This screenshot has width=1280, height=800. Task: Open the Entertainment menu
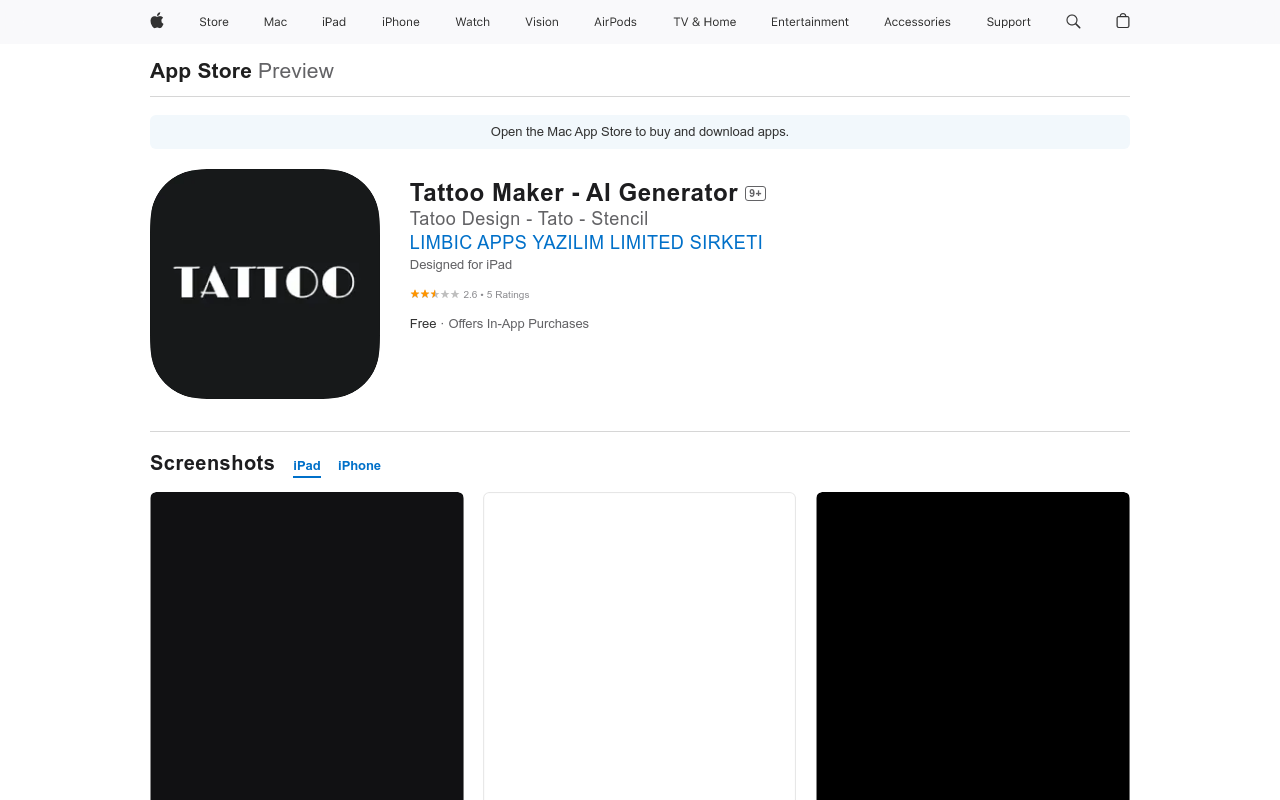[810, 22]
